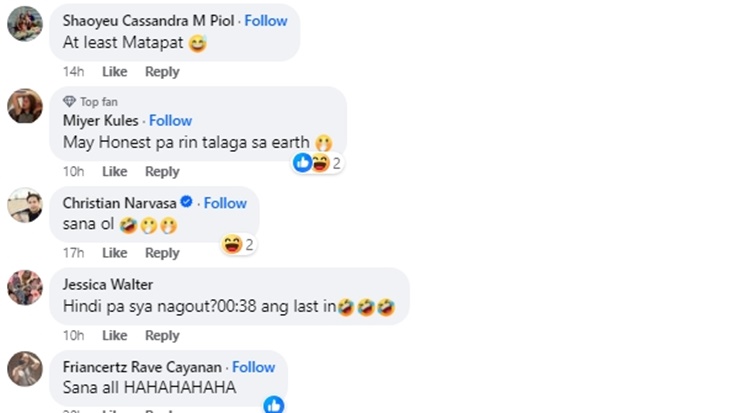Open Jessica Walter's name link
750x413 pixels.
(x=108, y=285)
